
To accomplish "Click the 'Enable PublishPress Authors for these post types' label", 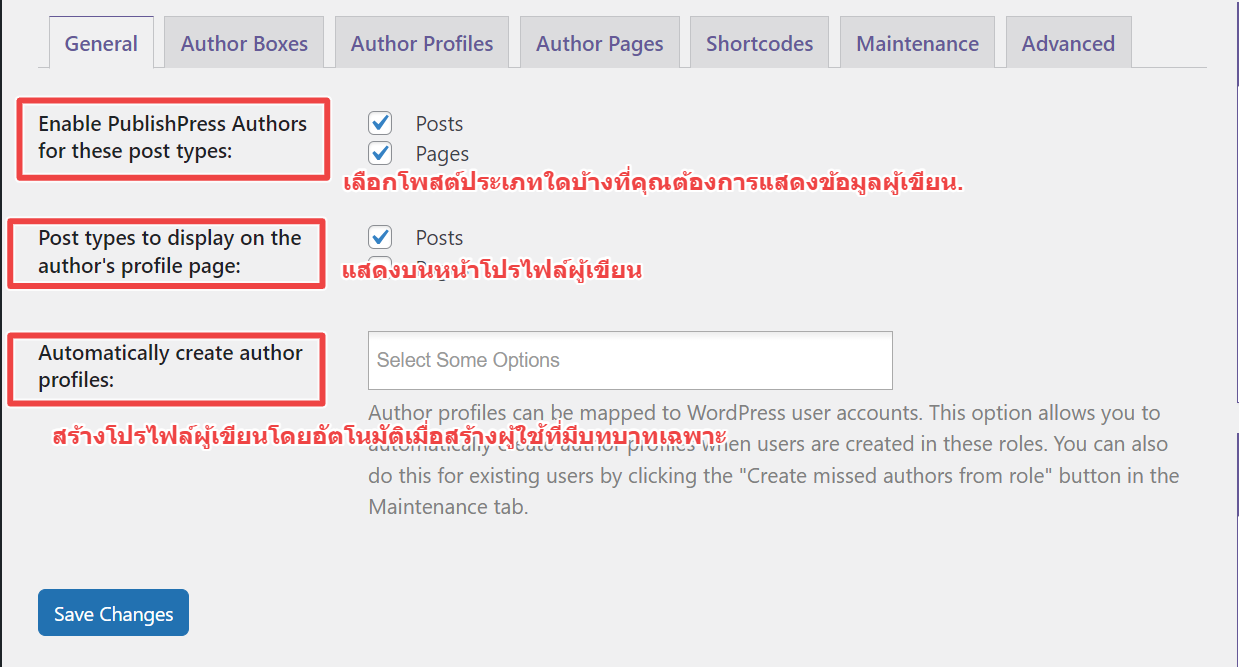I will click(x=173, y=138).
